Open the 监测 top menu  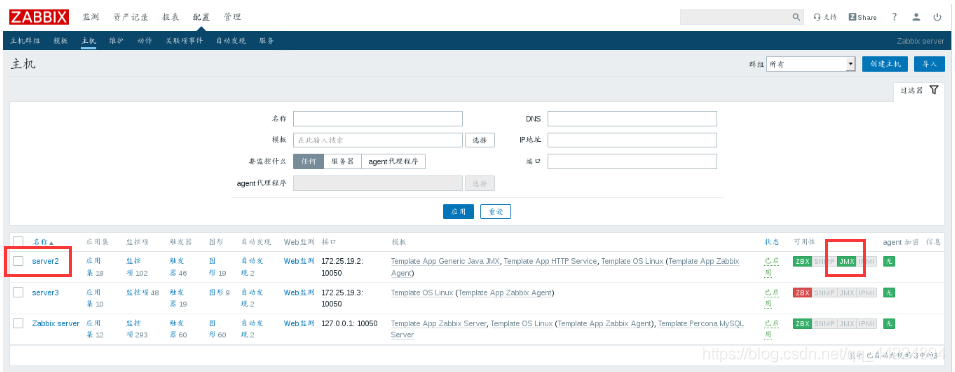91,17
